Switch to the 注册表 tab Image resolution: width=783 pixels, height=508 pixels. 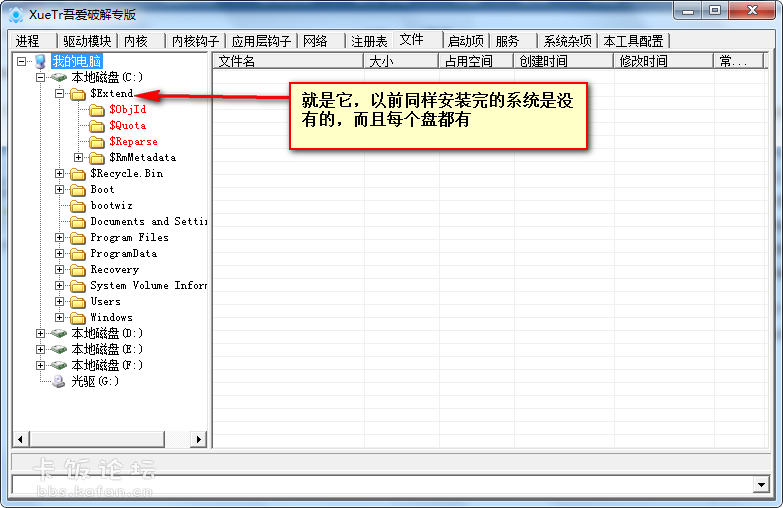(x=369, y=41)
